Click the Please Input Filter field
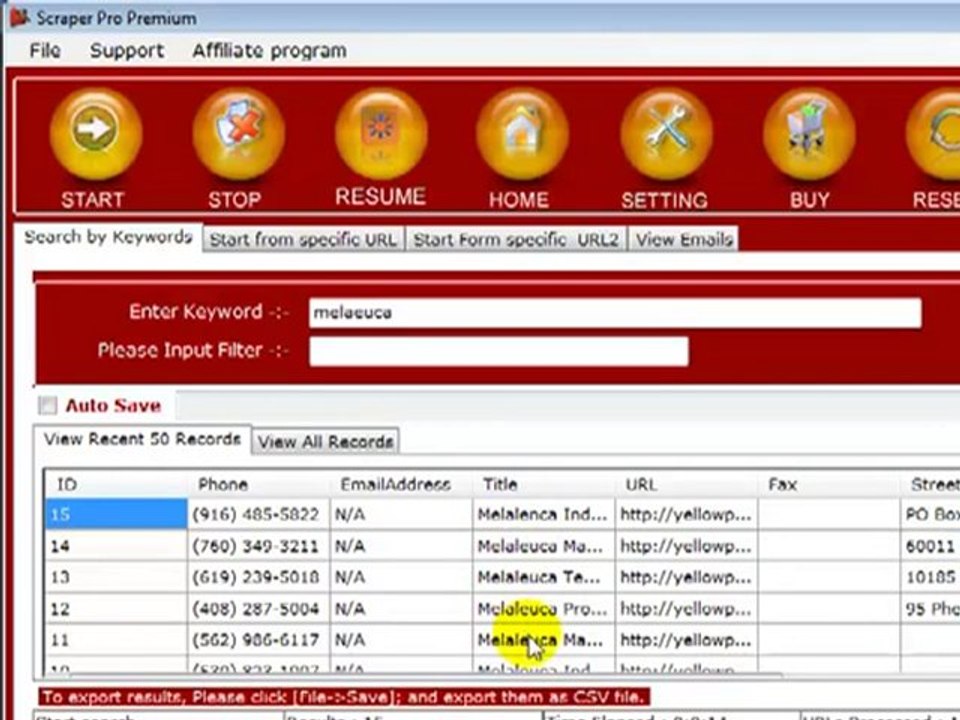 point(498,351)
